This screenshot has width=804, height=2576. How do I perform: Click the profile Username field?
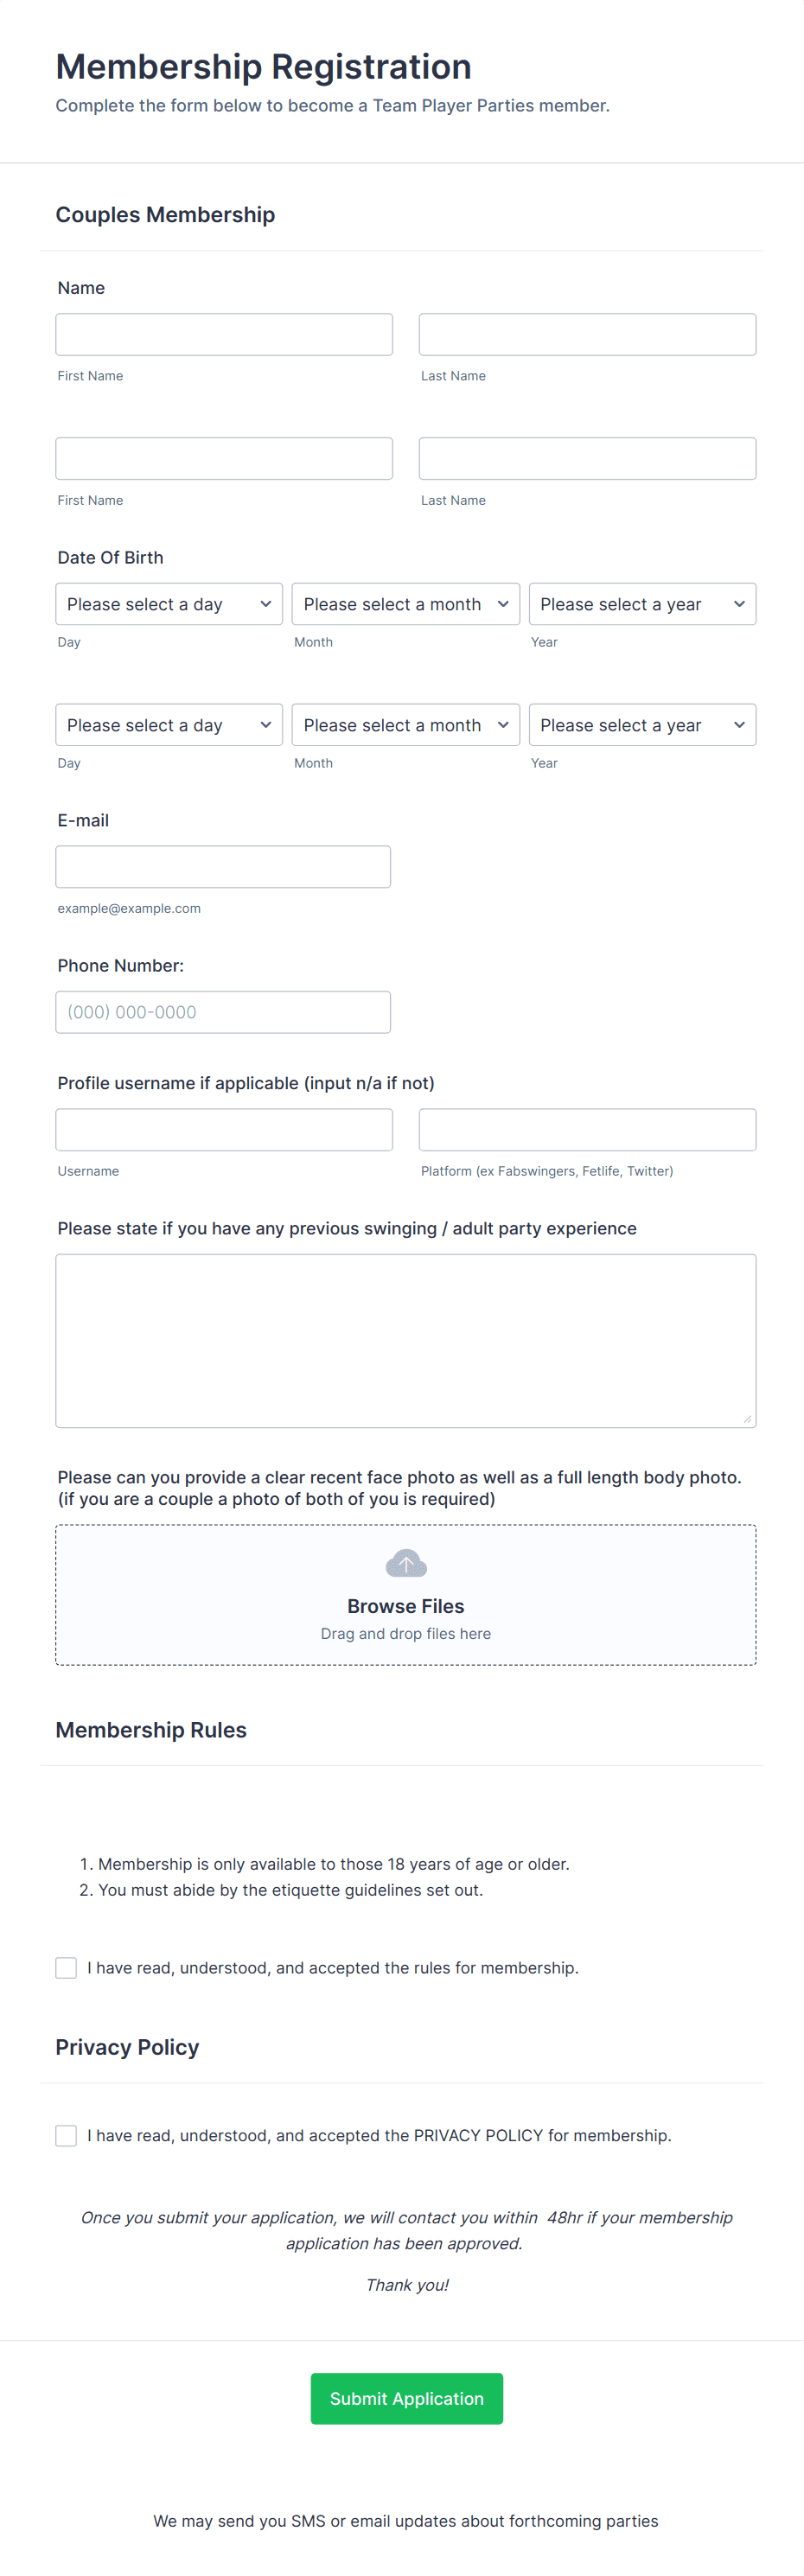(223, 1129)
